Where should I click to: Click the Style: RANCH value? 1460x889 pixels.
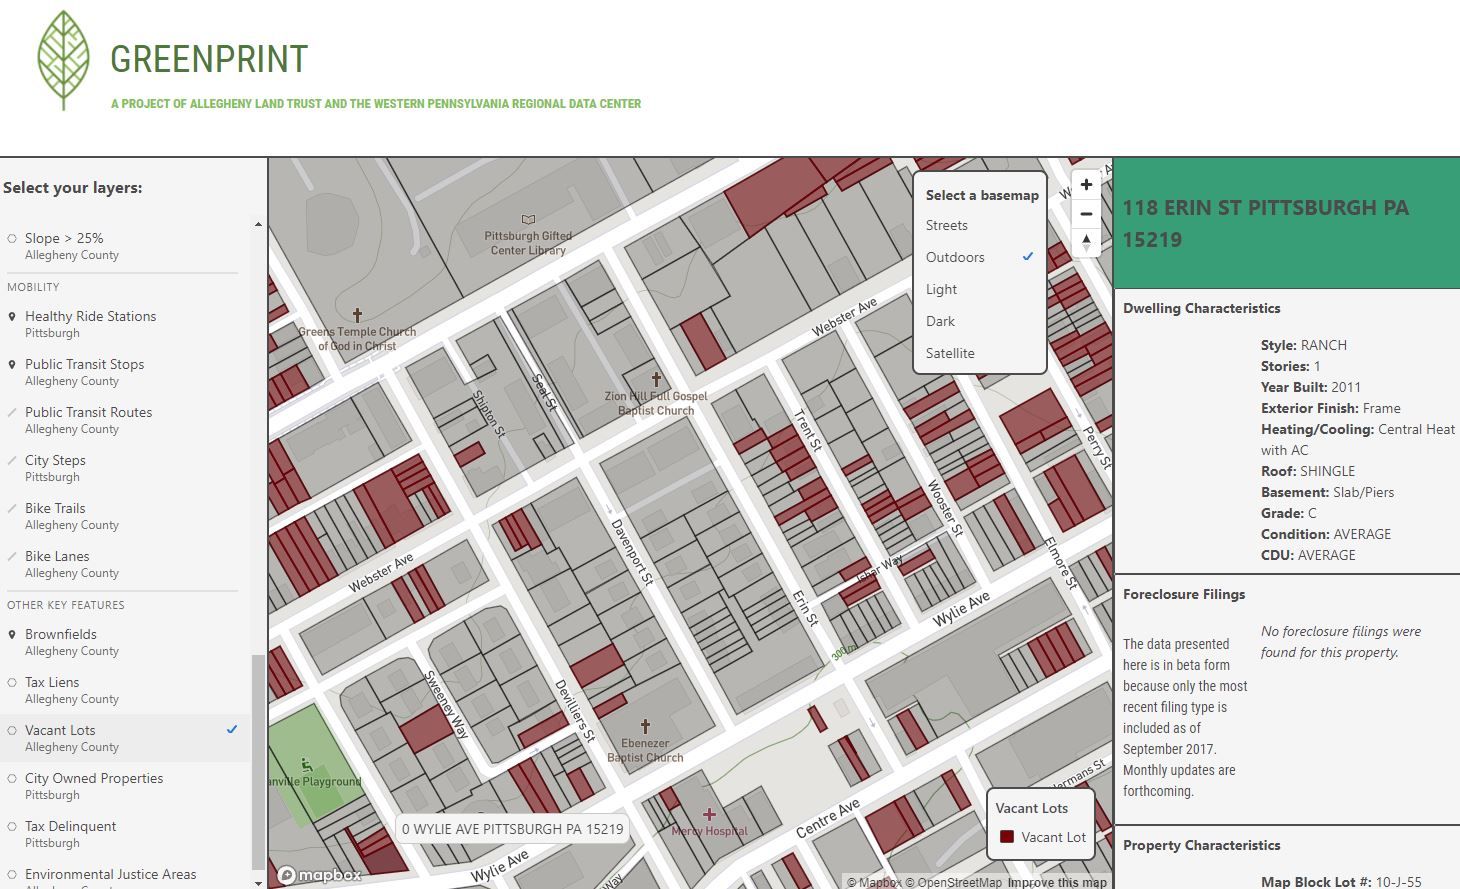point(1304,345)
